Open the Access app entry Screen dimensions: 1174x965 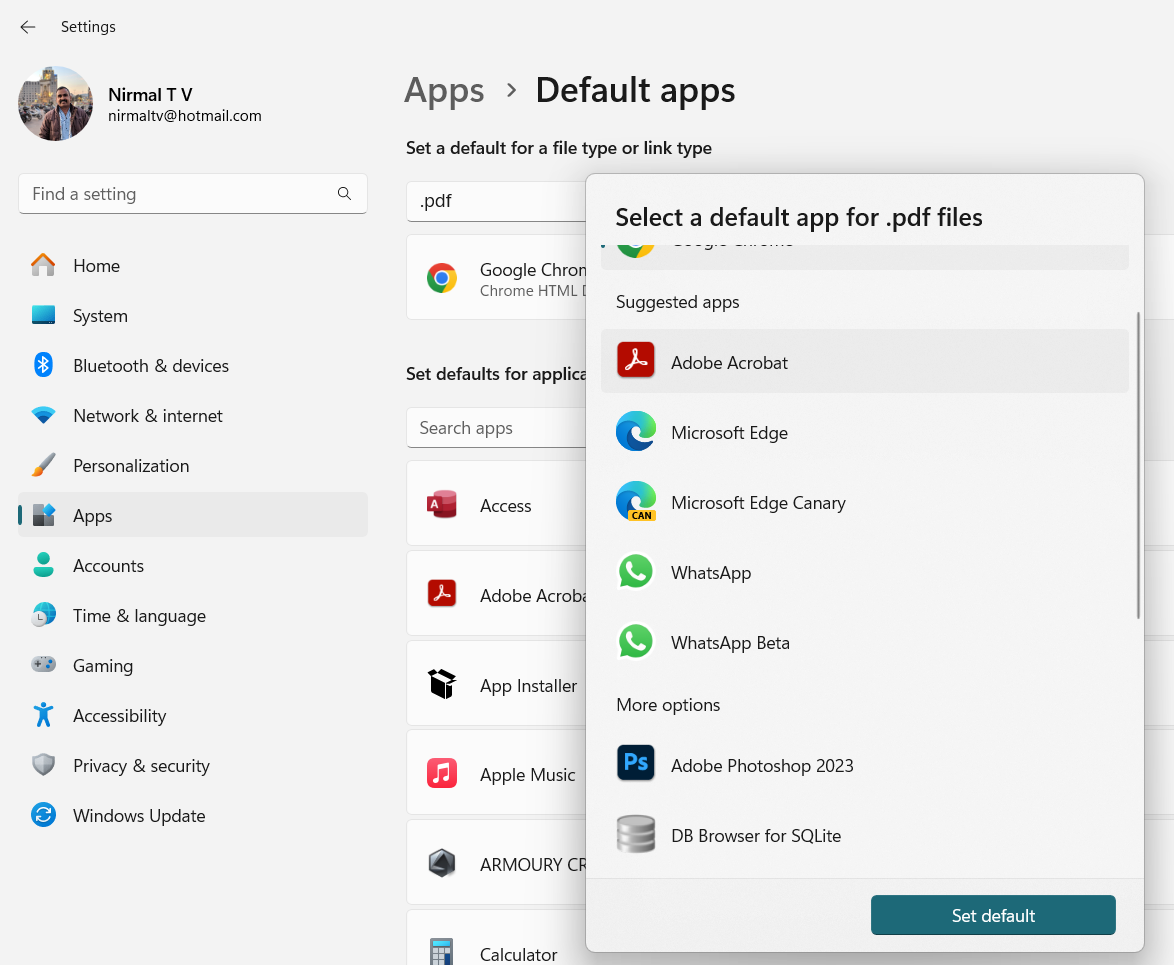[496, 503]
